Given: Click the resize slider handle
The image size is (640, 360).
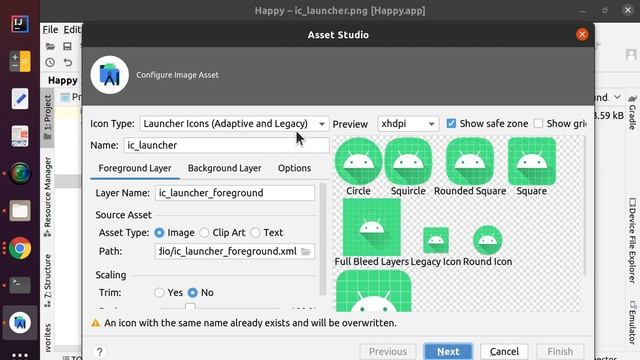Looking at the screenshot, I should [190, 307].
